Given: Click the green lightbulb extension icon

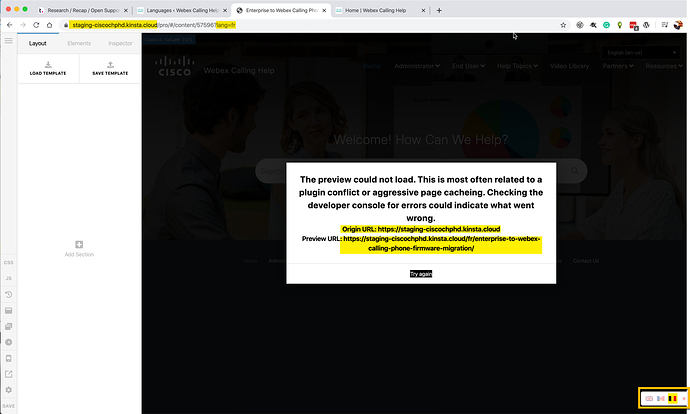Looking at the screenshot, I should 620,25.
